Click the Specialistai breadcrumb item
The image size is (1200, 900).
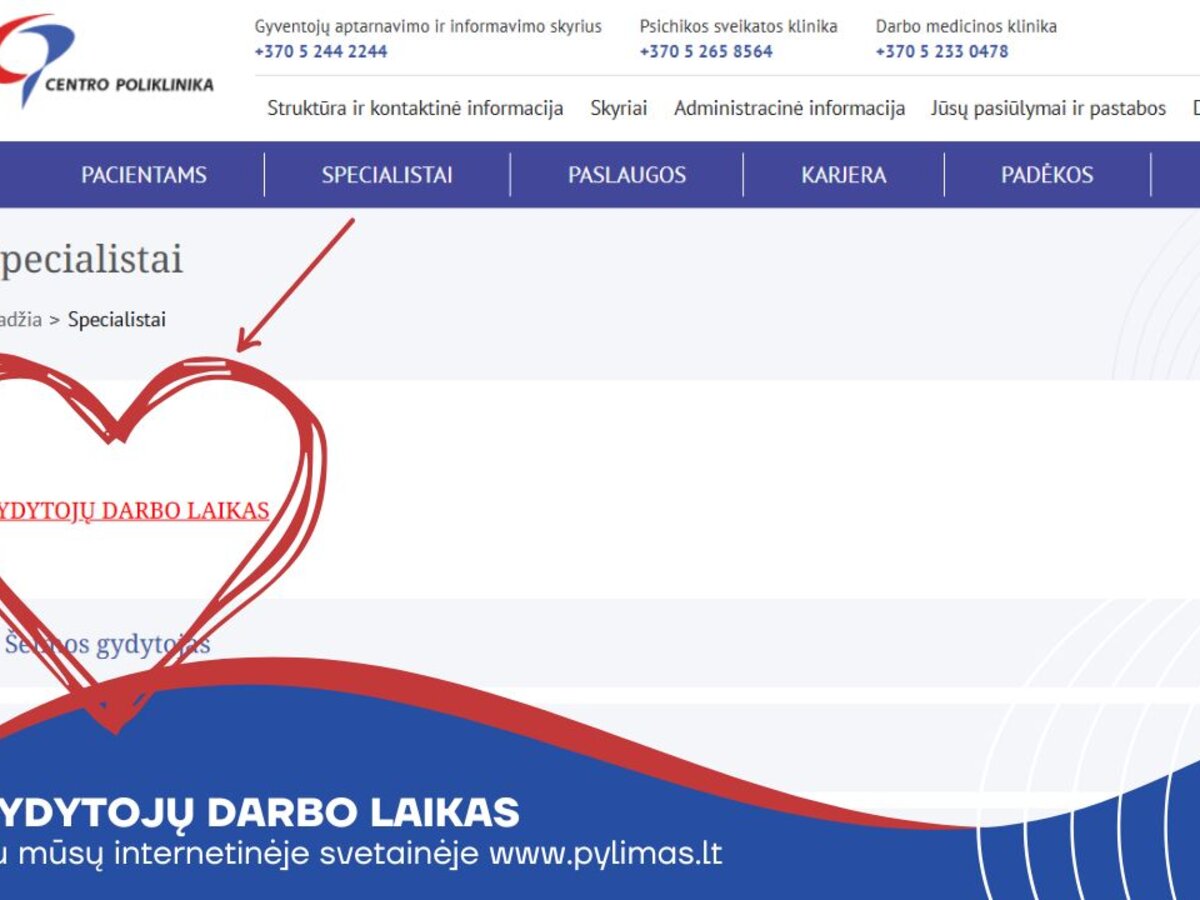117,320
